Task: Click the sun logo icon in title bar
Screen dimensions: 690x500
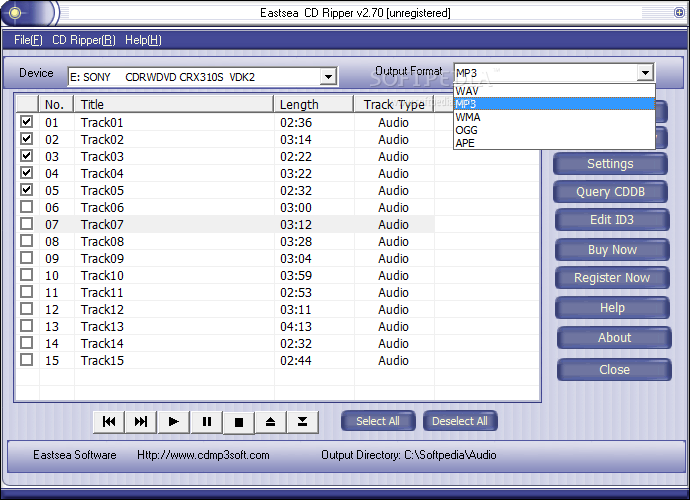Action: pos(15,13)
